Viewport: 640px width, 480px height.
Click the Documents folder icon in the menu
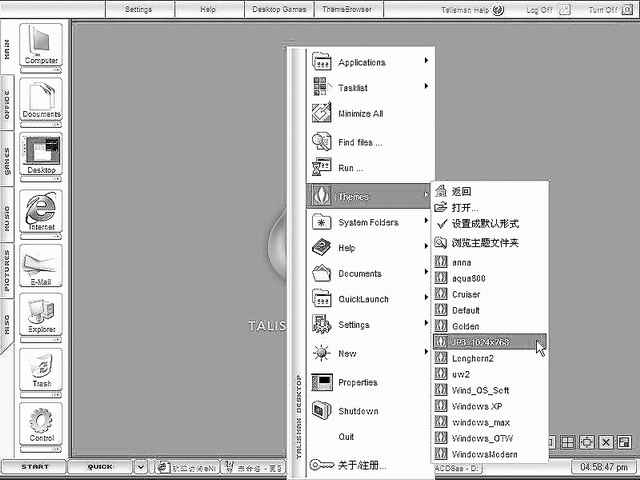tap(322, 273)
